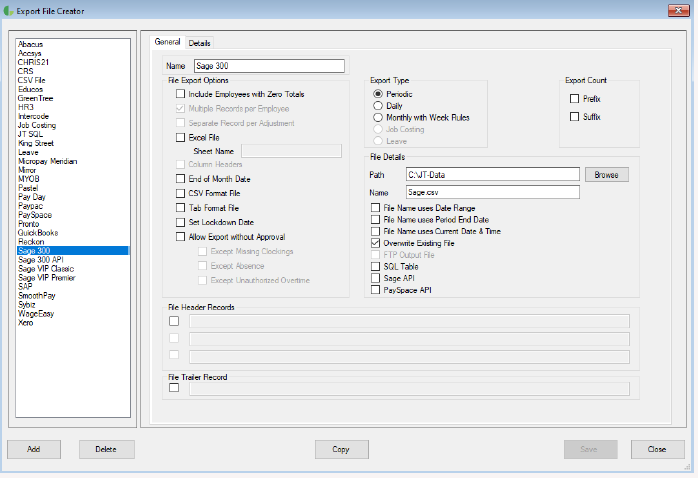The height and width of the screenshot is (478, 698).
Task: Click the Copy button
Action: (341, 450)
